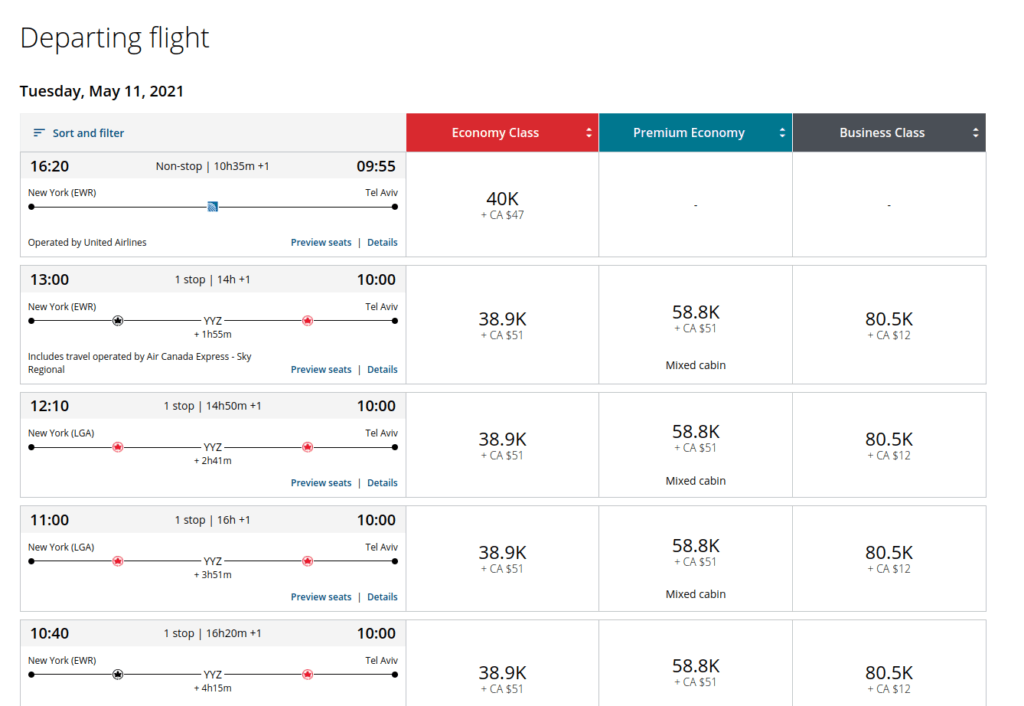Click second Air Canada icon on 12:10 flight
The width and height of the screenshot is (1024, 706).
308,447
